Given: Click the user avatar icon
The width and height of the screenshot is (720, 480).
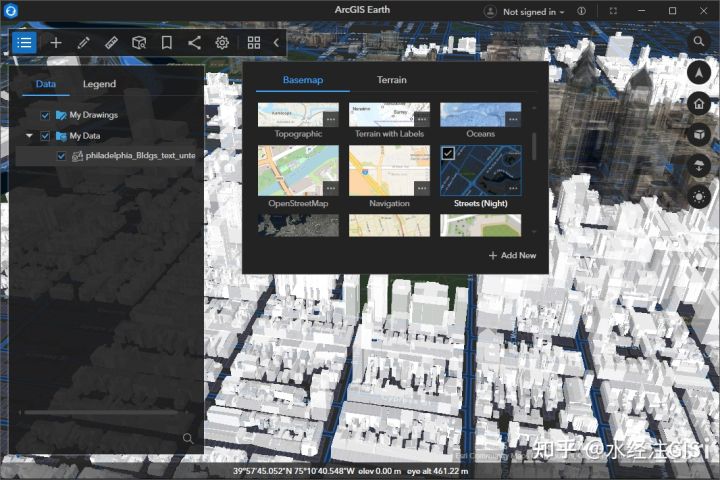Looking at the screenshot, I should point(490,11).
